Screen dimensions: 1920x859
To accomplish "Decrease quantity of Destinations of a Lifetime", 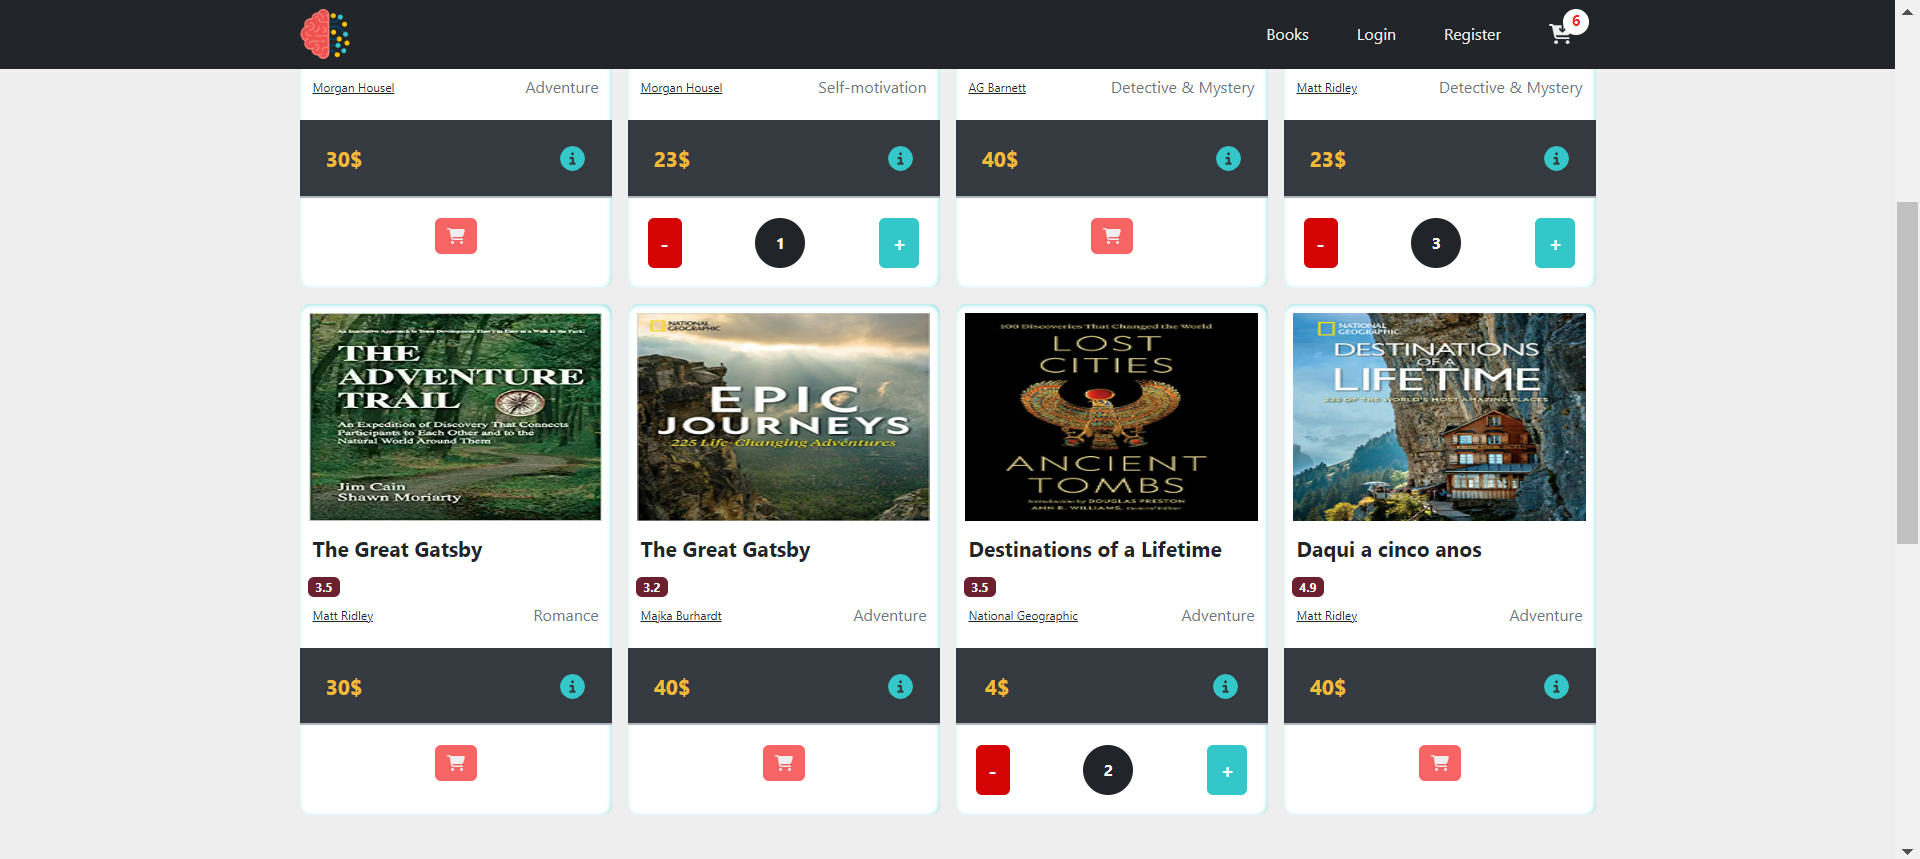I will point(992,771).
